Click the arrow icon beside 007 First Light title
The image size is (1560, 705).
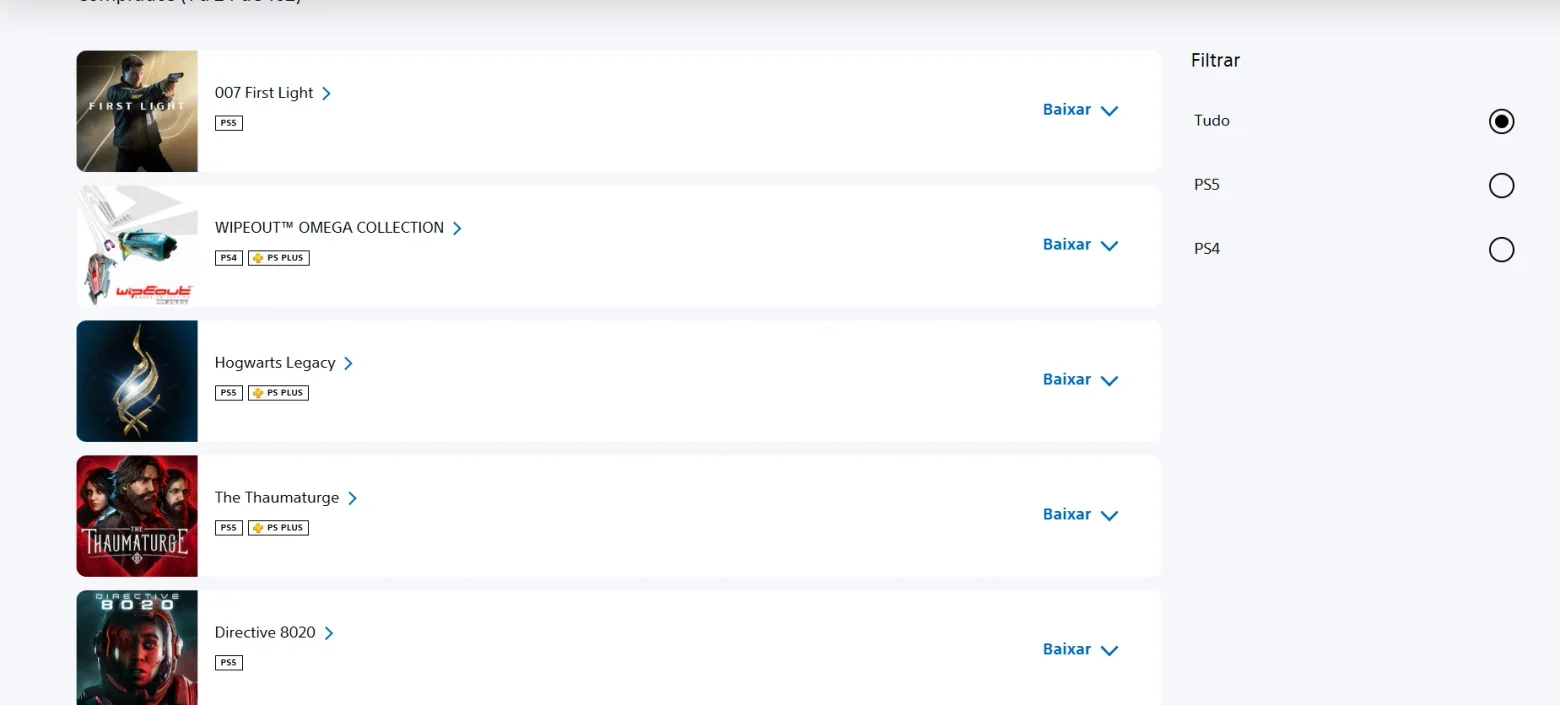coord(326,93)
